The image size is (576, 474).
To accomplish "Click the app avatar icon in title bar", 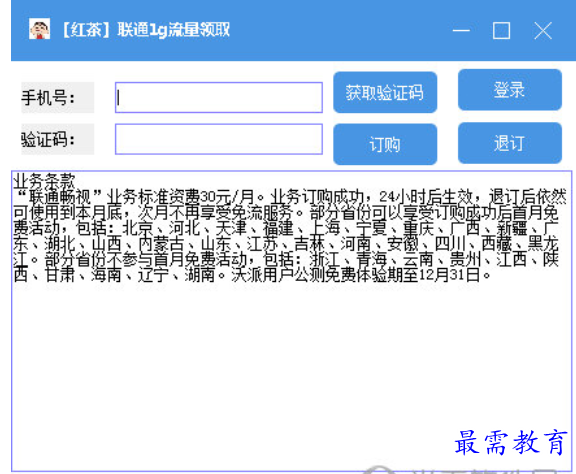I will pos(40,29).
